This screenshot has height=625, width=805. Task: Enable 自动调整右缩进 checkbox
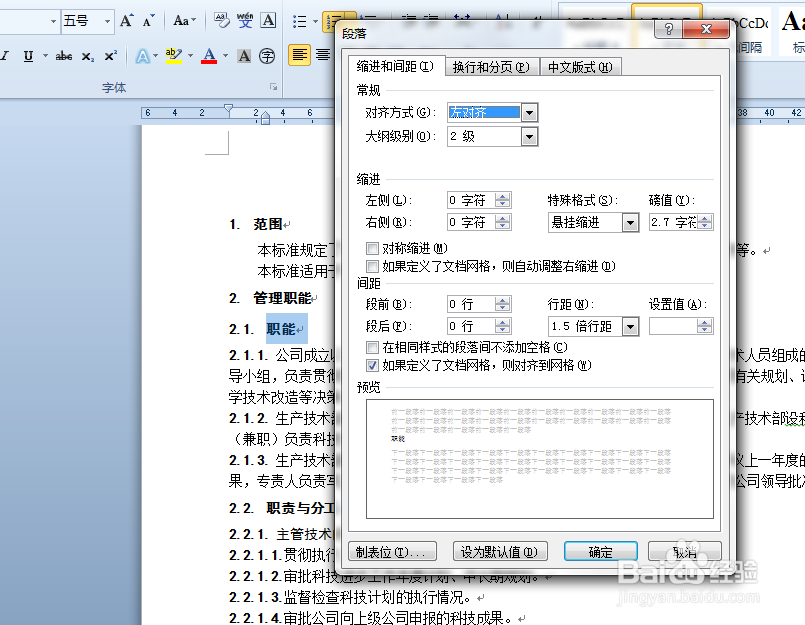(372, 266)
